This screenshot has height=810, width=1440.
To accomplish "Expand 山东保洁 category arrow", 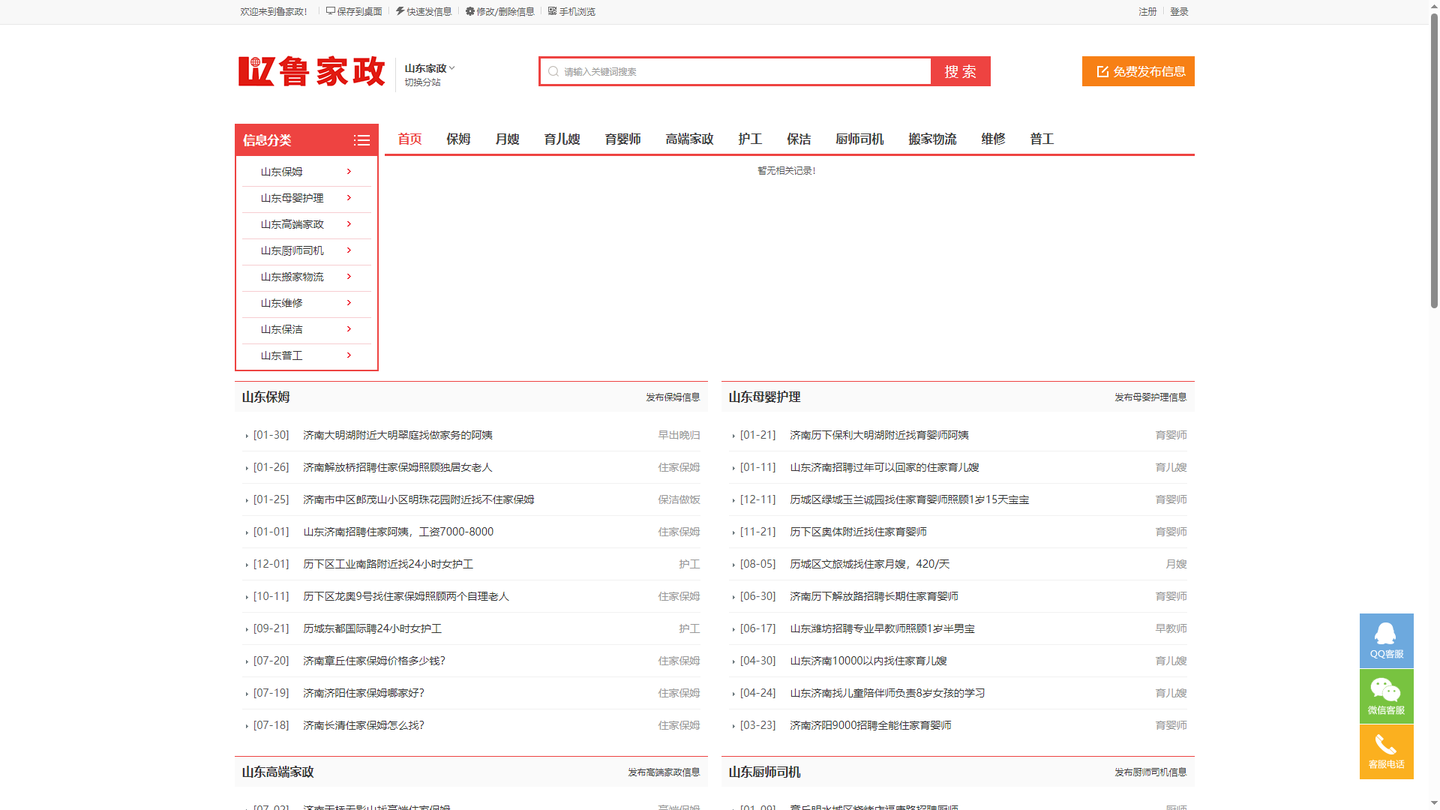I will (349, 329).
